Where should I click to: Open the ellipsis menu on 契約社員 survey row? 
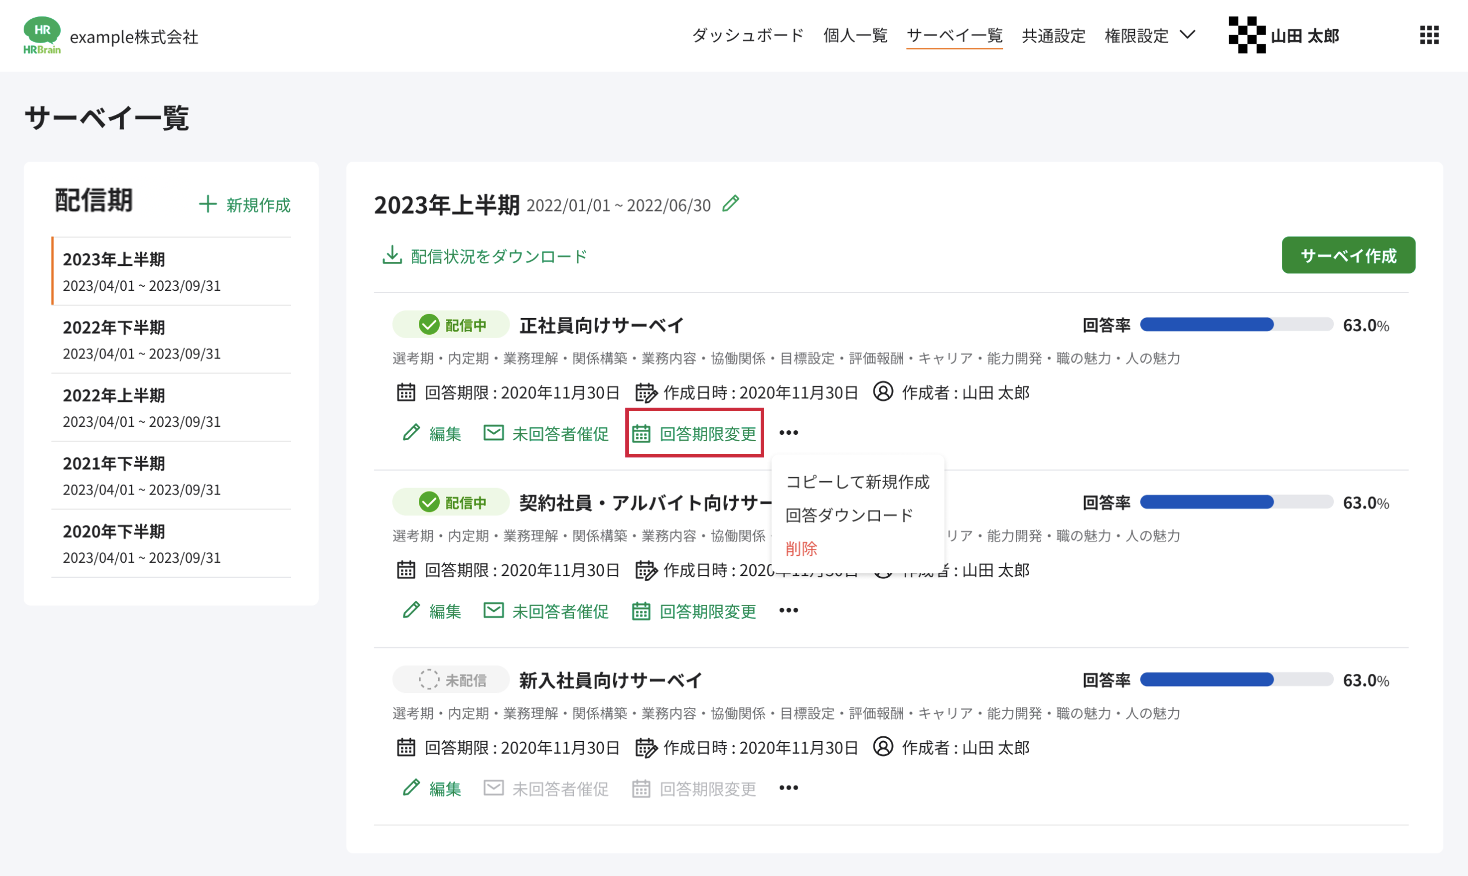pos(788,610)
